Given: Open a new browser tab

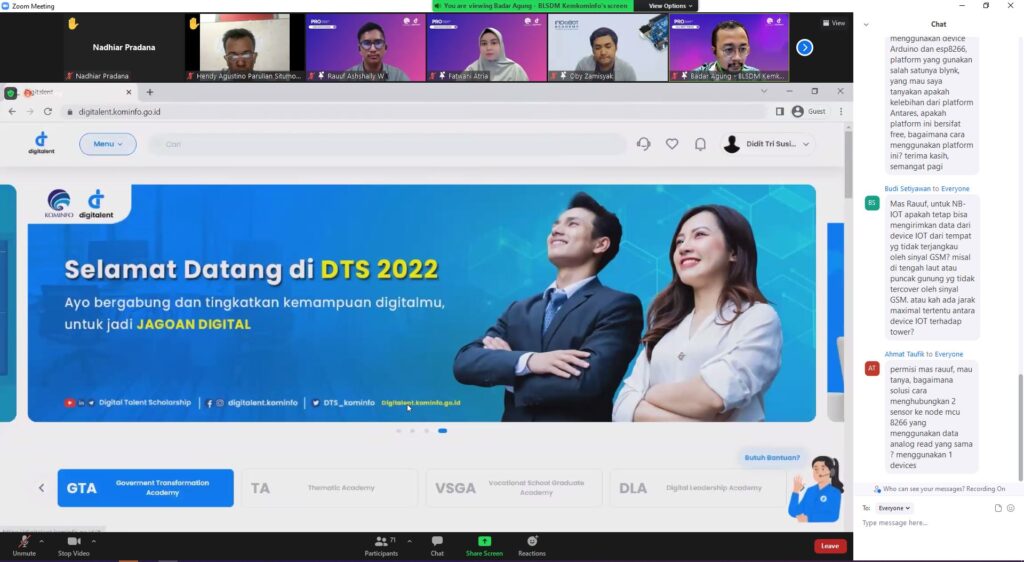Looking at the screenshot, I should point(150,92).
